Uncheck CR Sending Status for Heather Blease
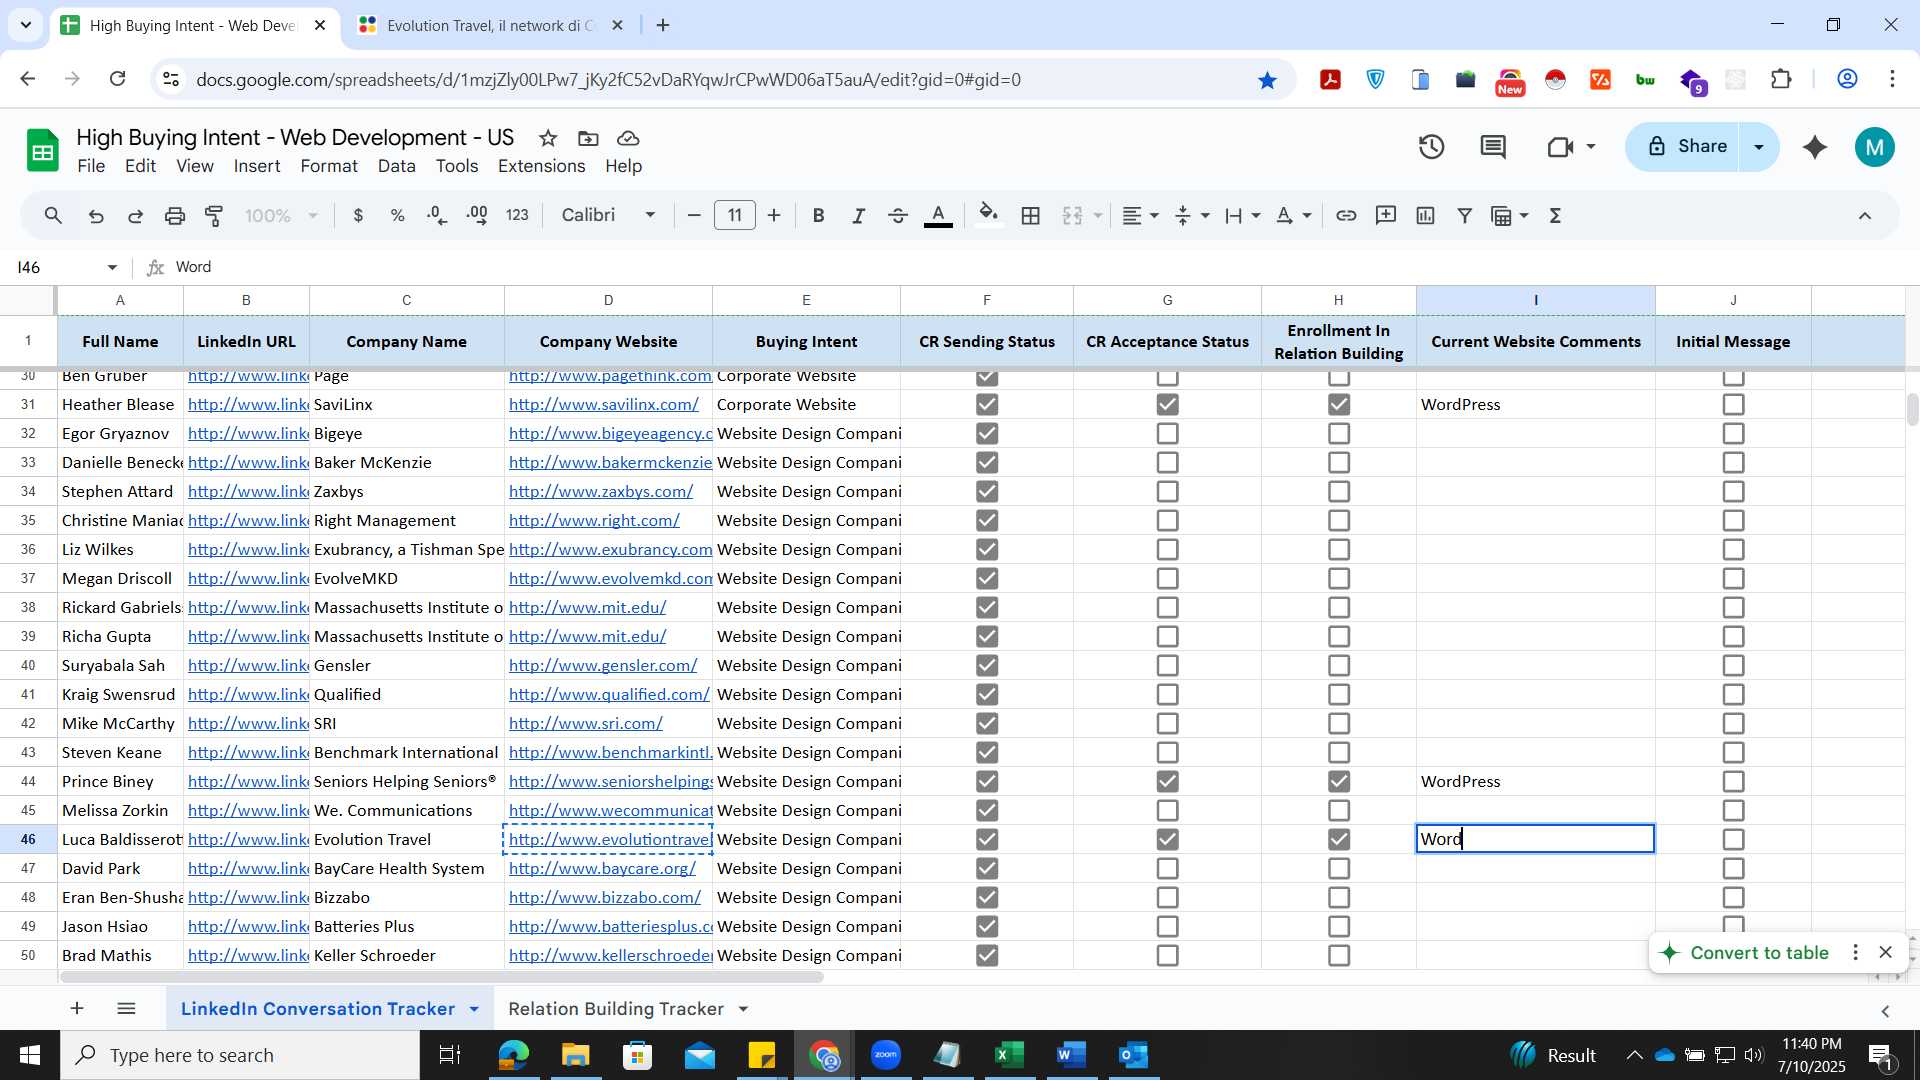Screen dimensions: 1920x1080 tap(987, 405)
